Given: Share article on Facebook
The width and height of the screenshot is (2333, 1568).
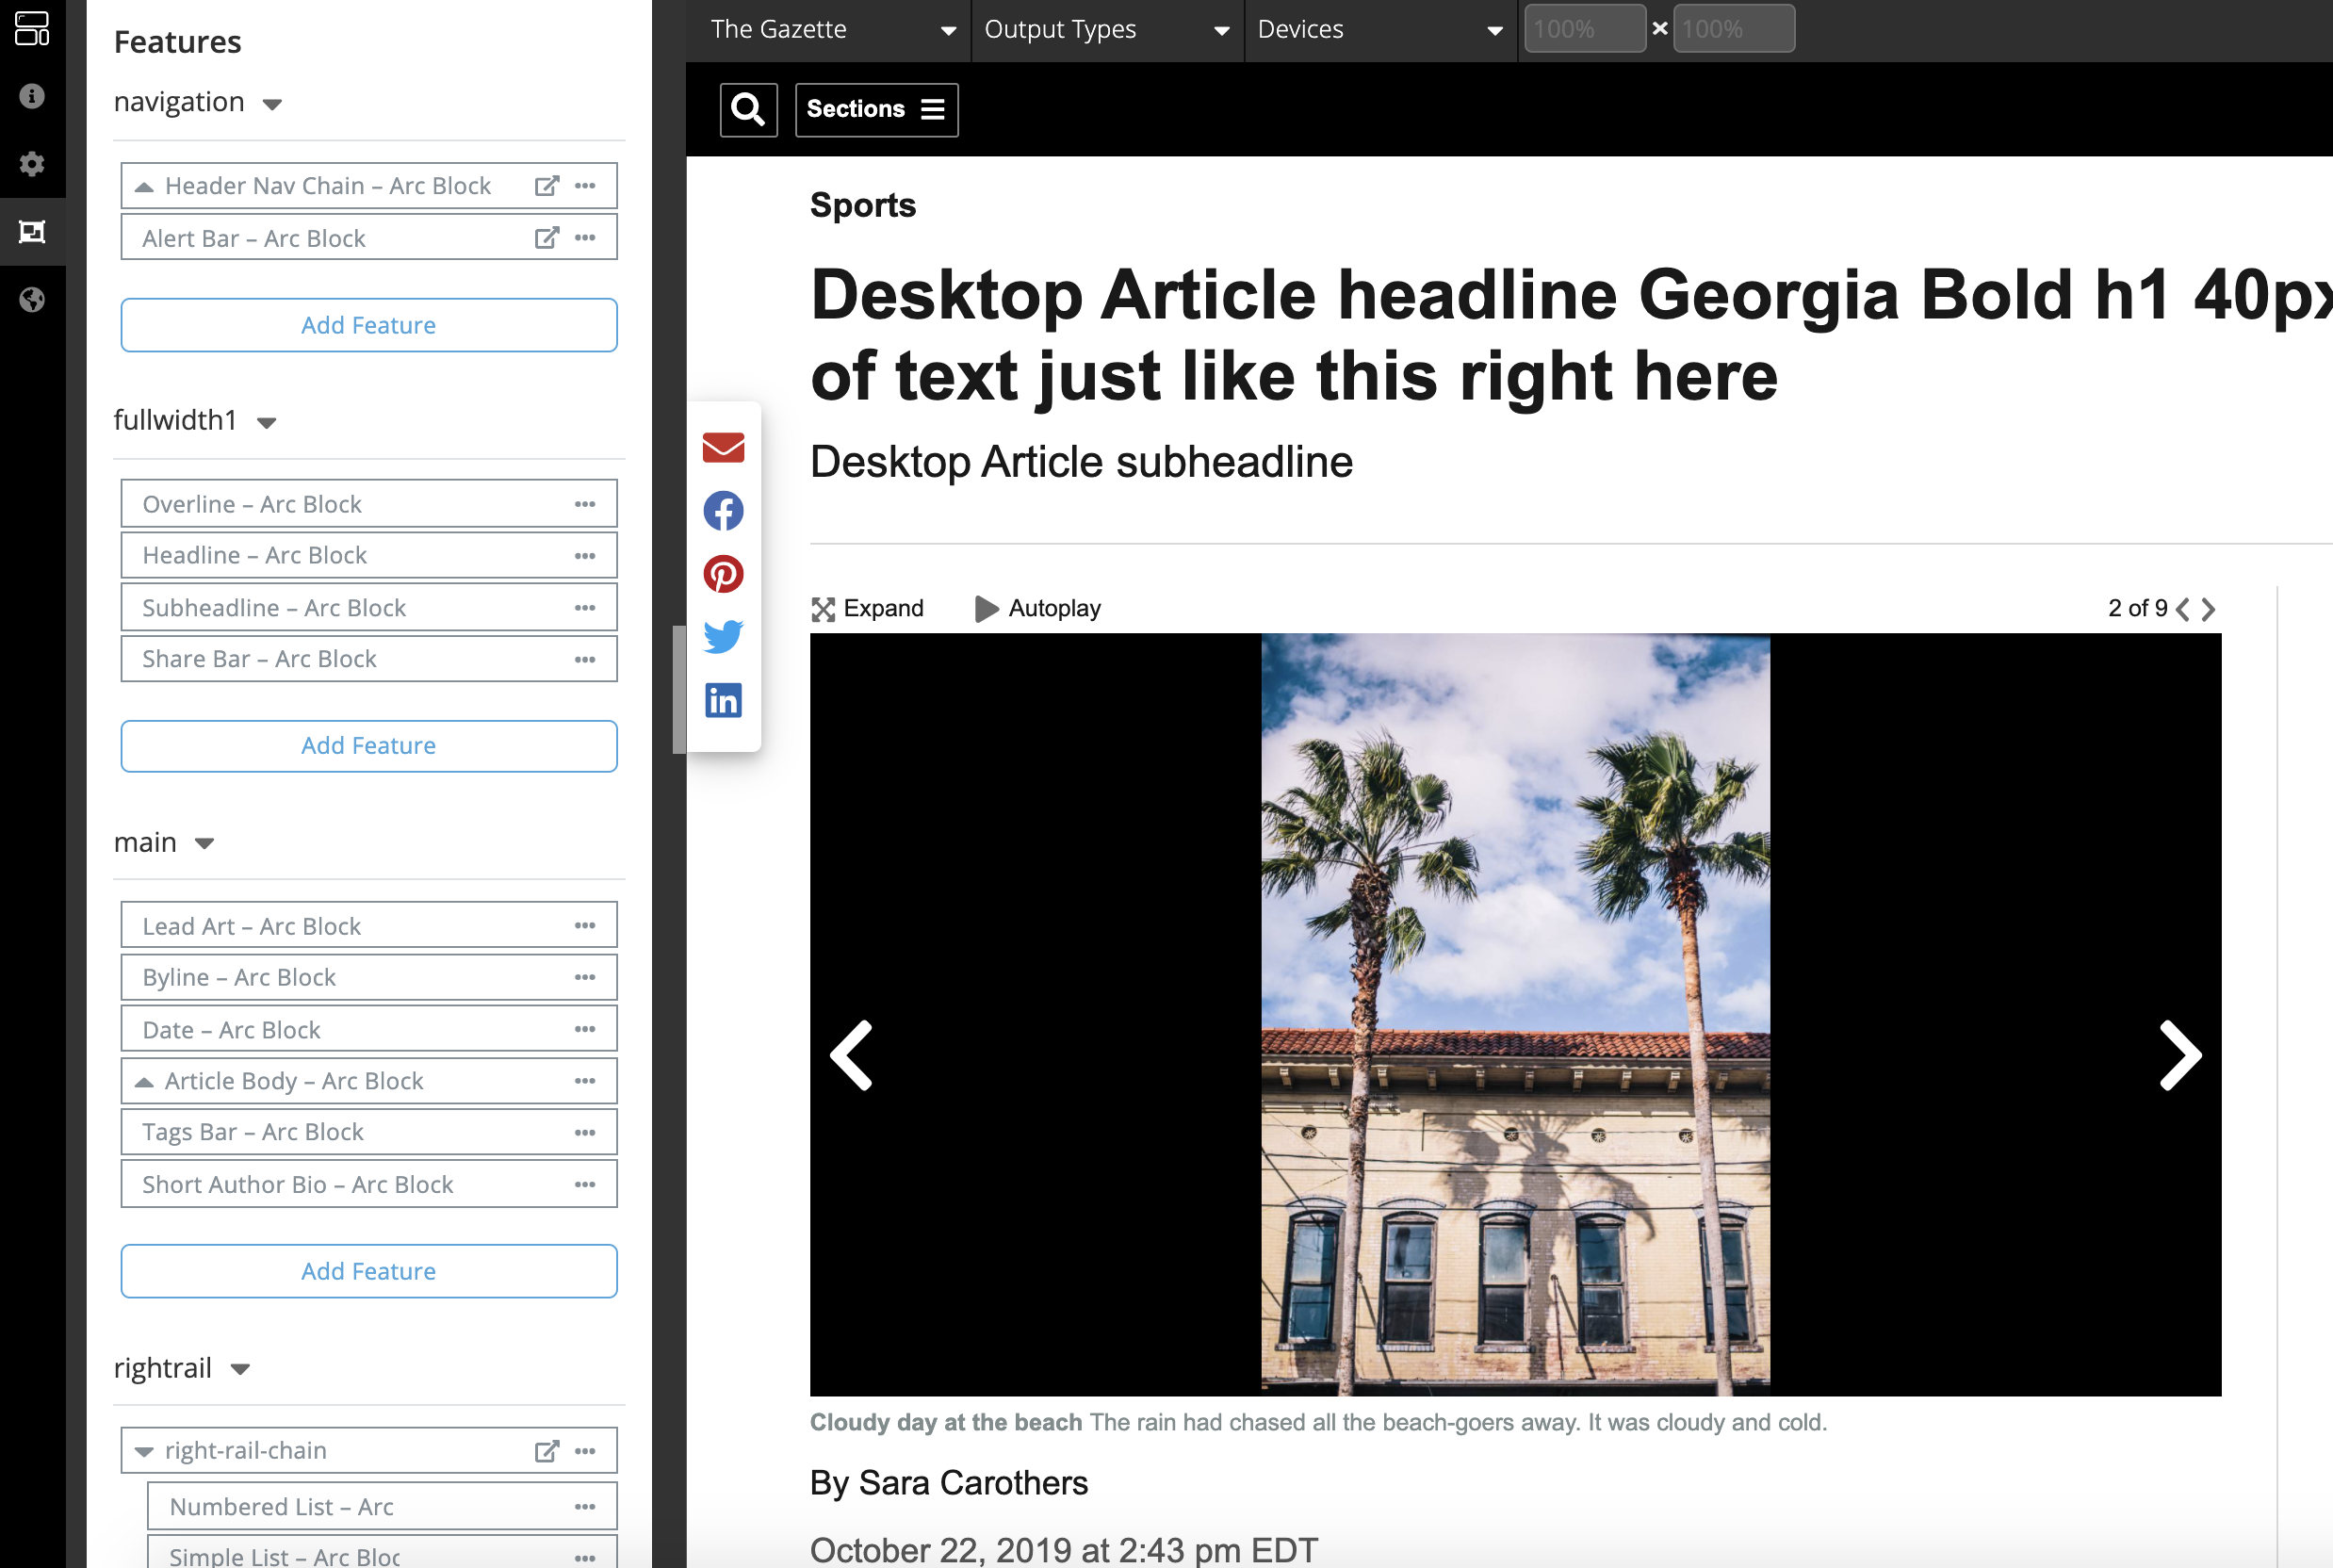Looking at the screenshot, I should point(724,511).
